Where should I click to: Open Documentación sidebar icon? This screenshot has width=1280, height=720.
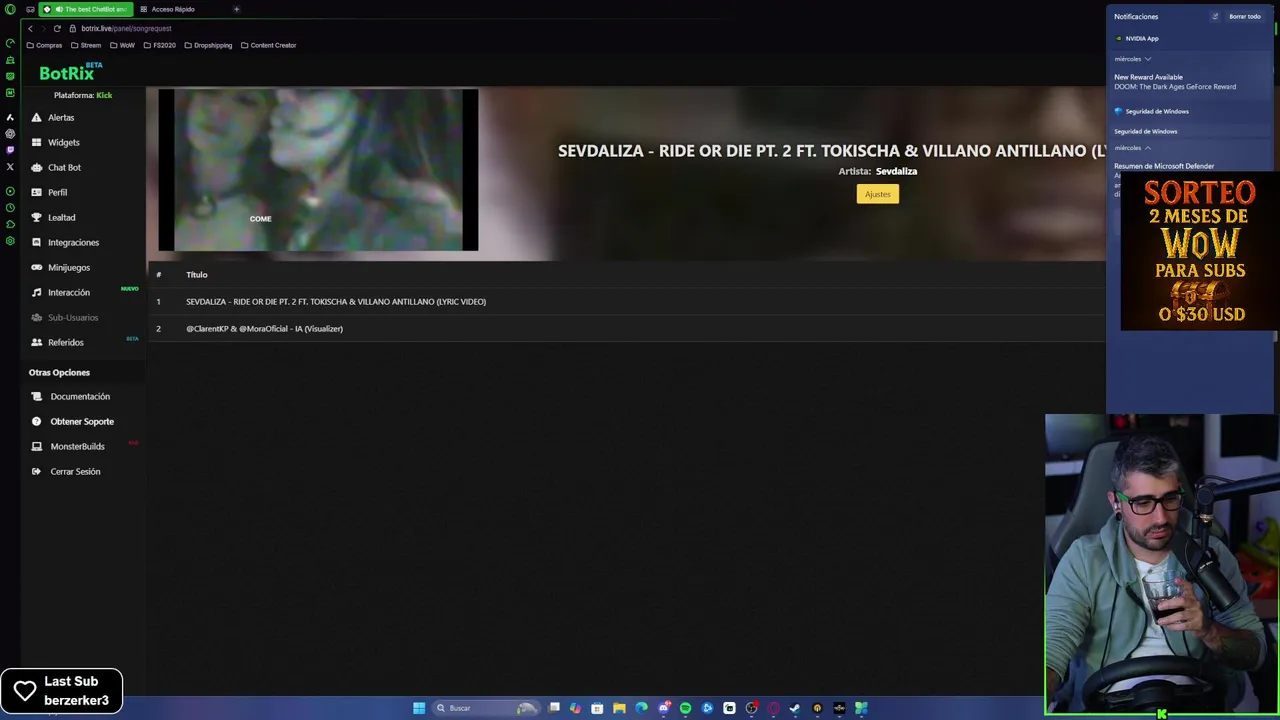pyautogui.click(x=37, y=396)
